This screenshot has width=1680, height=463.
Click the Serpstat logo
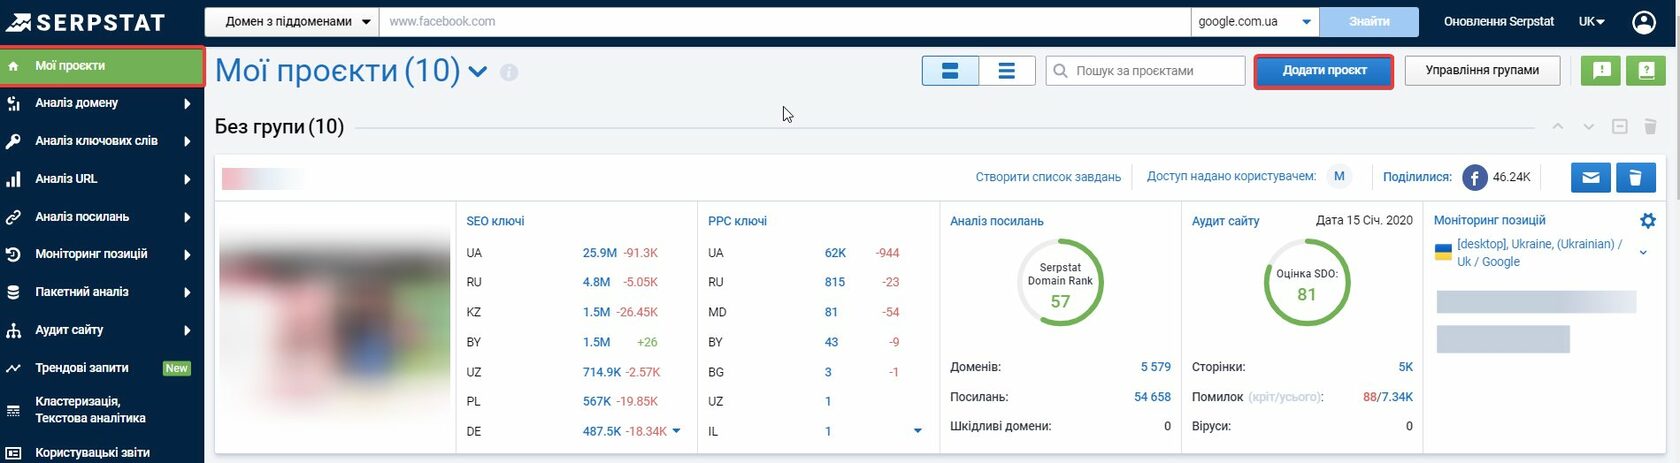tap(84, 21)
